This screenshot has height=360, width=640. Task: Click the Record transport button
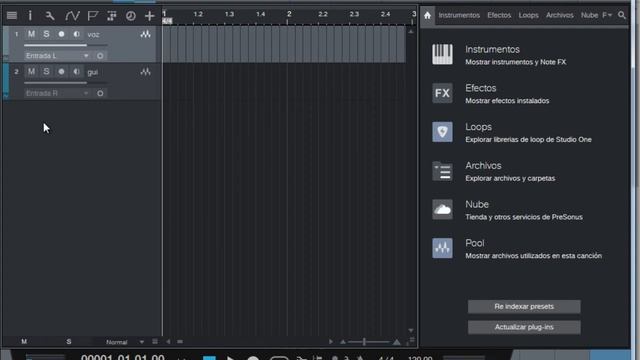[x=253, y=358]
